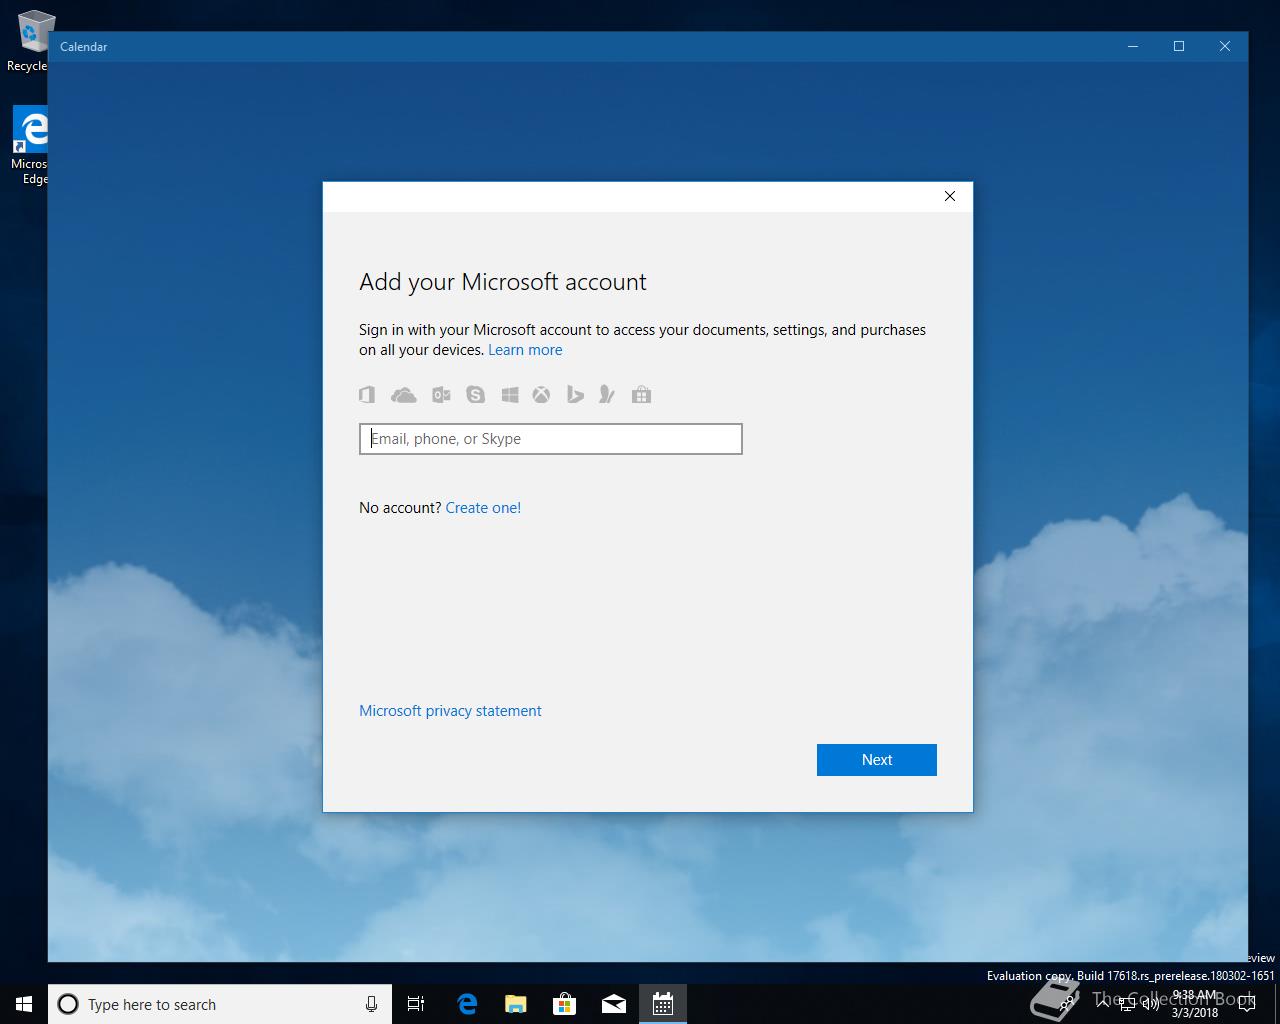This screenshot has height=1024, width=1280.
Task: Click the Add your Microsoft account heading
Action: 503,282
